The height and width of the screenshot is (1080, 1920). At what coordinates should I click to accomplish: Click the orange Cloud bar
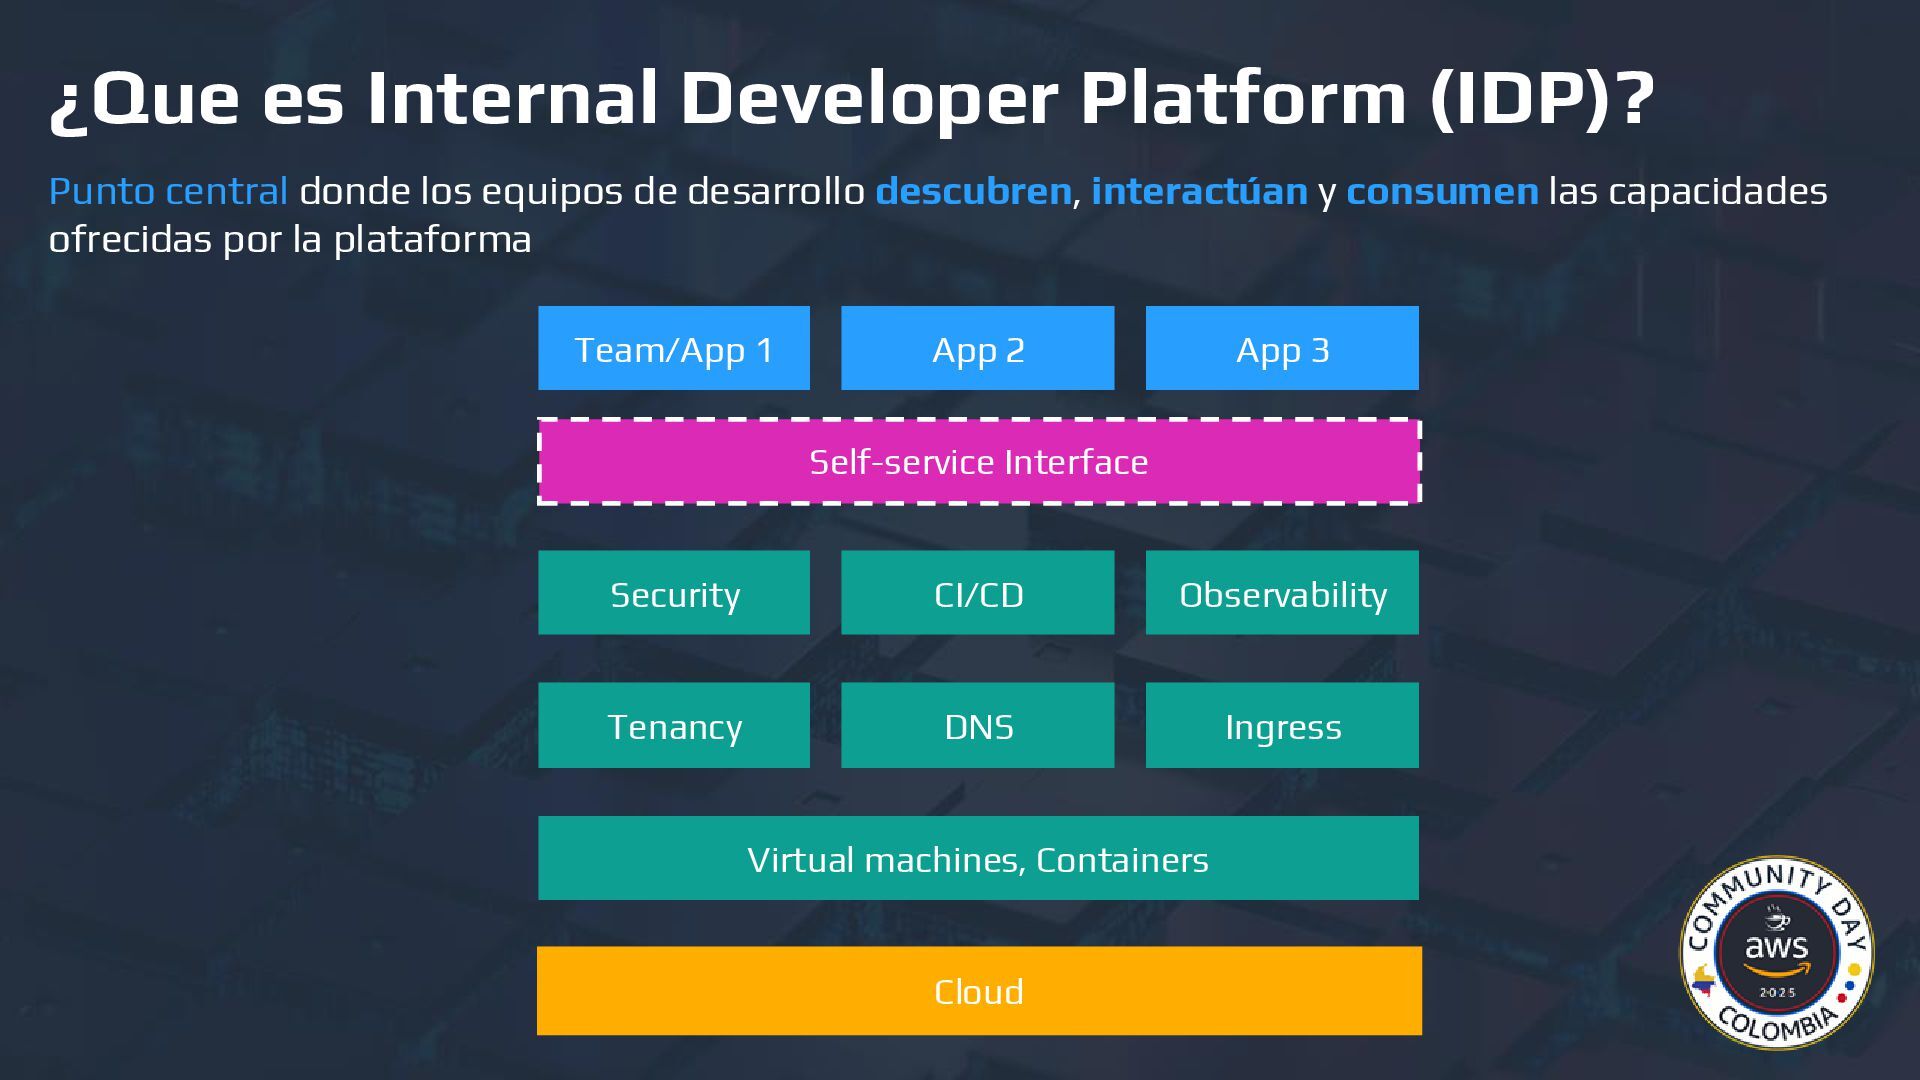pyautogui.click(x=979, y=991)
